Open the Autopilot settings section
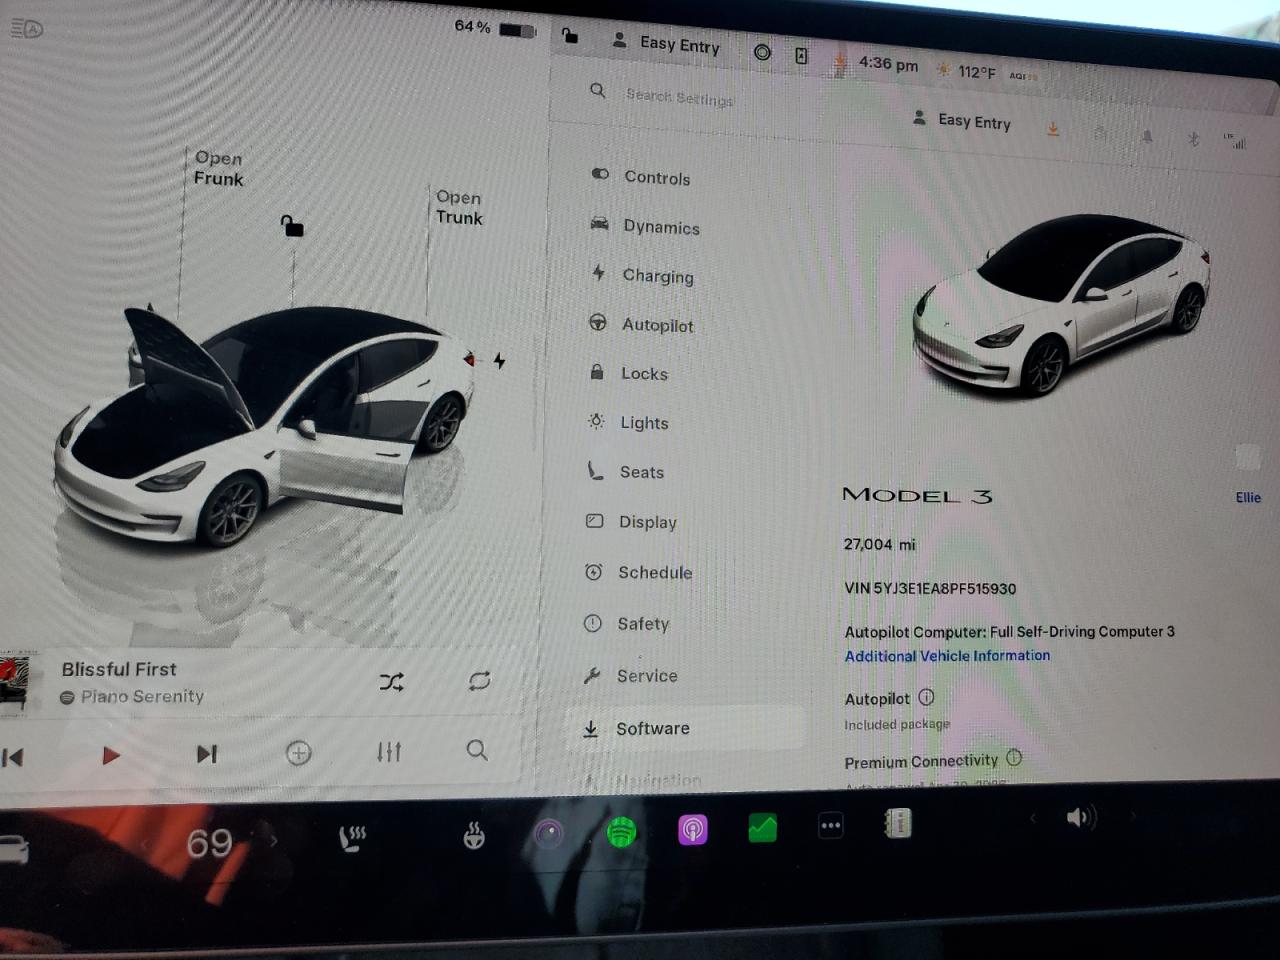 click(x=657, y=324)
